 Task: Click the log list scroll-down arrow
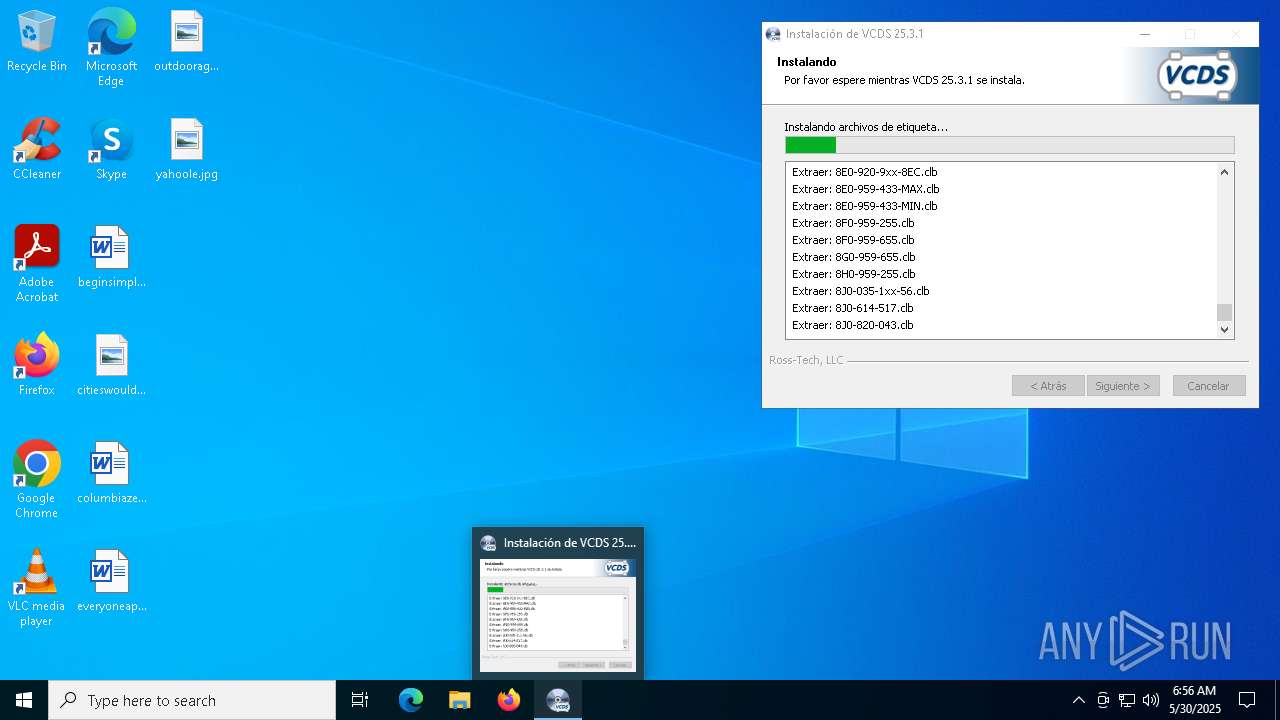coord(1224,329)
